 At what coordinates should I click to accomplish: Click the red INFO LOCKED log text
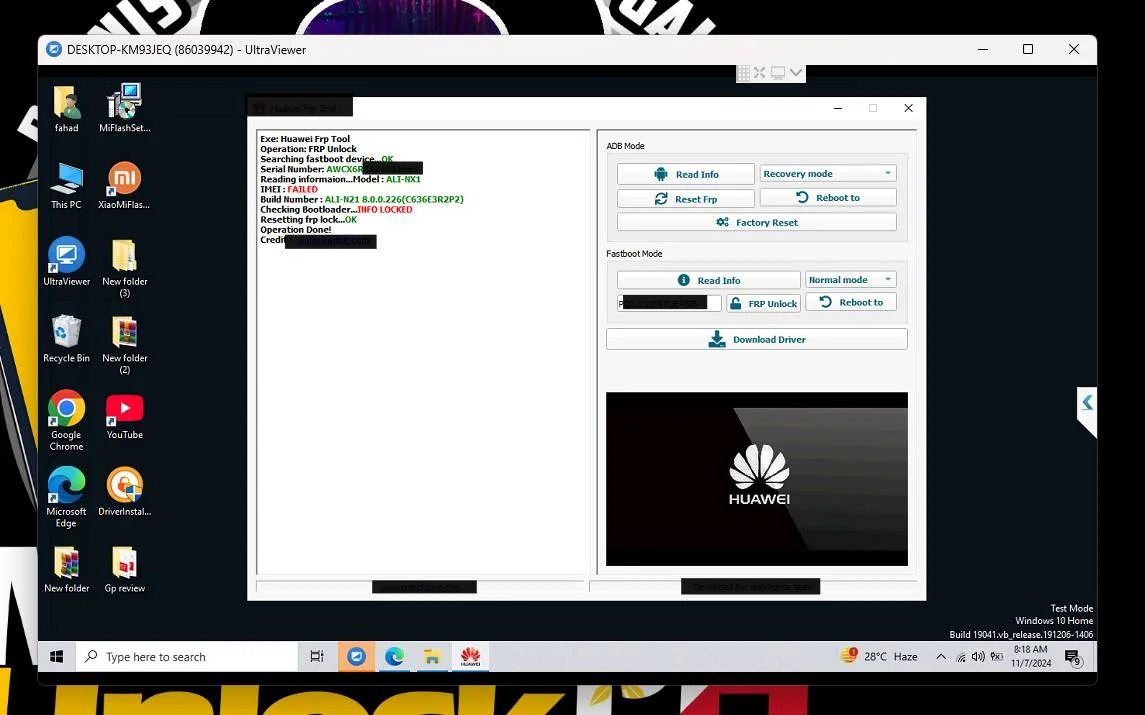pos(384,209)
